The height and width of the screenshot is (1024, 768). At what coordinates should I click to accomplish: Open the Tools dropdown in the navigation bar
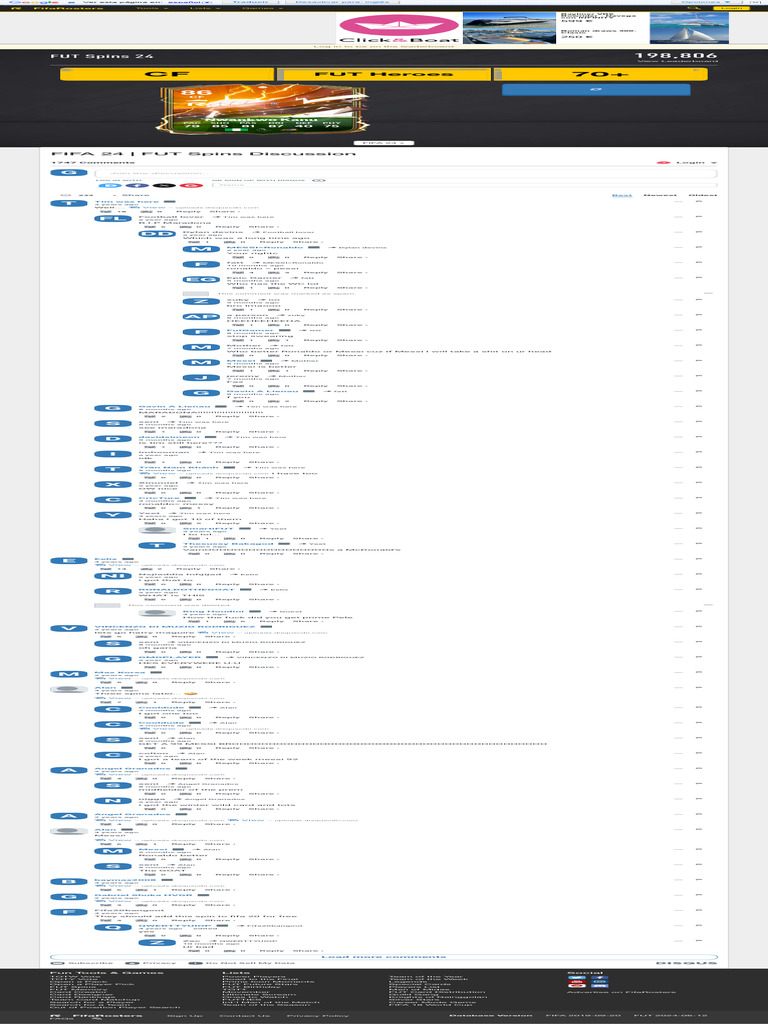148,8
